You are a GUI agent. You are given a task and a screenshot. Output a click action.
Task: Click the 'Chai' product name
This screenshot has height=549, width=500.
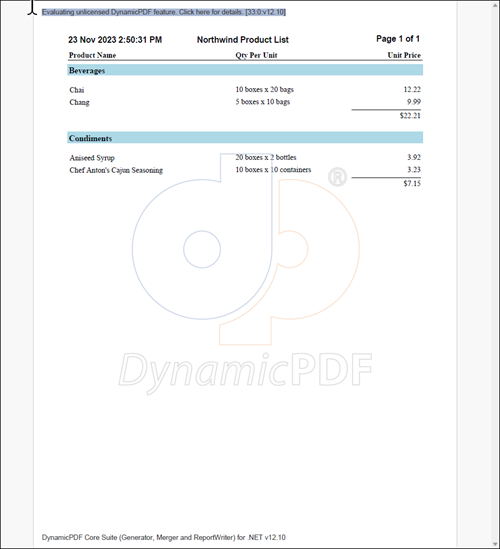[x=77, y=90]
